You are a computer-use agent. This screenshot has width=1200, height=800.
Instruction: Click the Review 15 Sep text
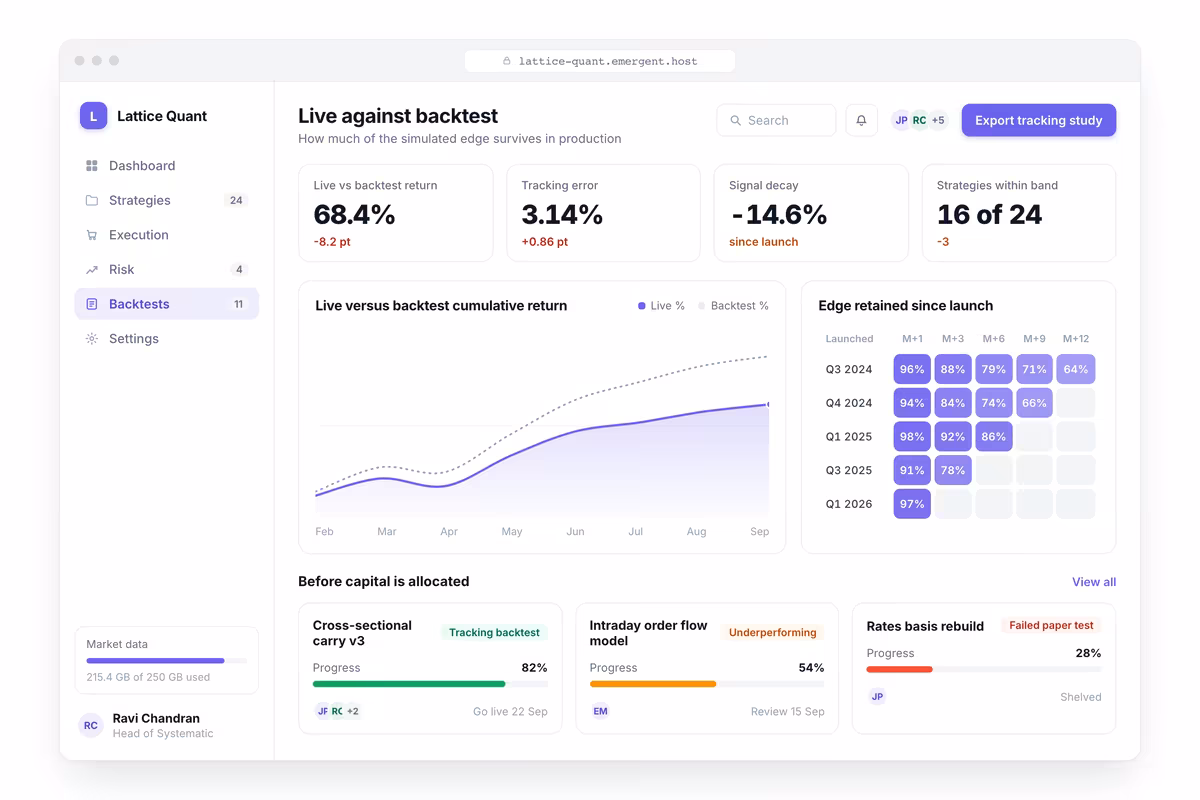[x=788, y=712]
